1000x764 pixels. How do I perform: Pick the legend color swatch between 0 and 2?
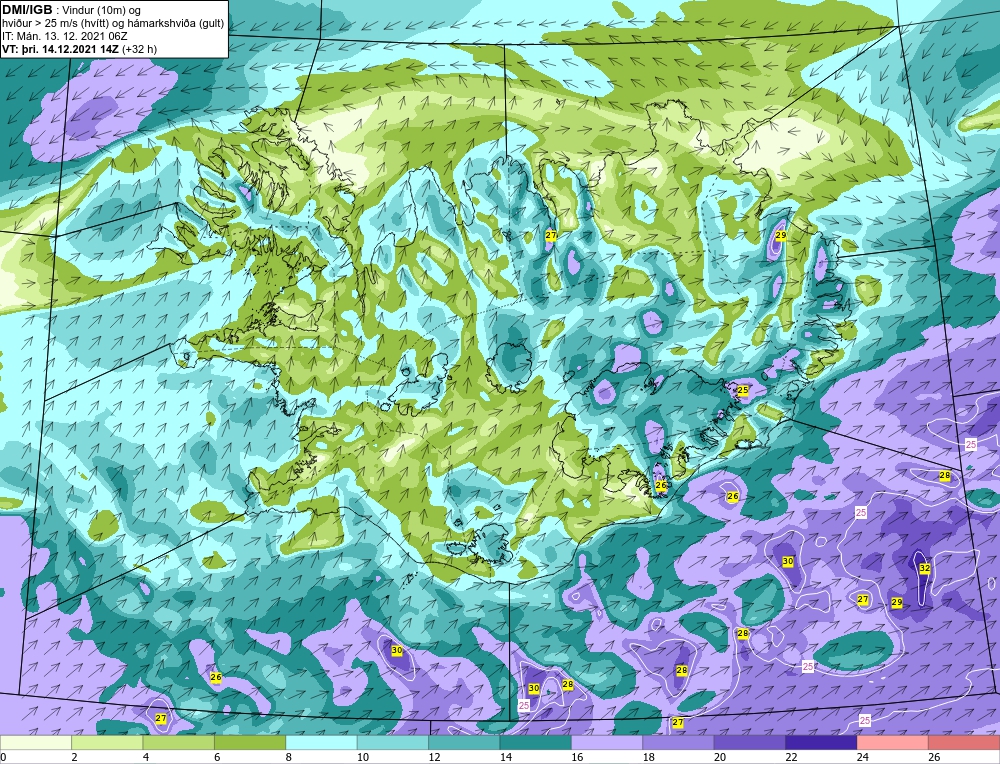(36, 743)
